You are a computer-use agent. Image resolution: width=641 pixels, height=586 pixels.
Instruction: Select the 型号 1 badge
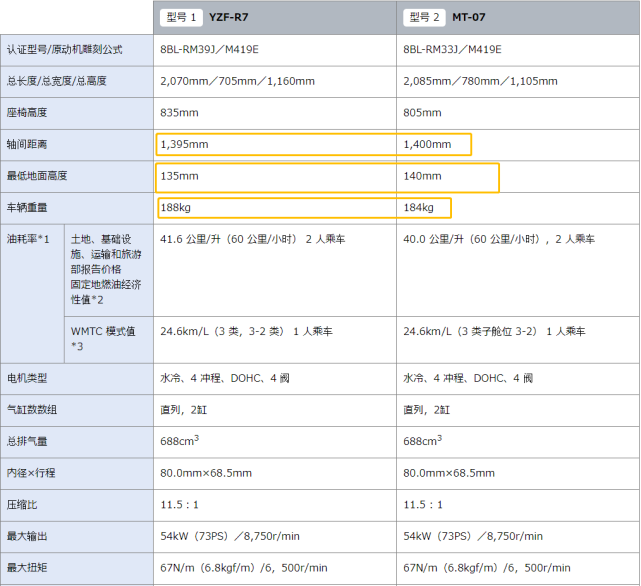pyautogui.click(x=181, y=18)
